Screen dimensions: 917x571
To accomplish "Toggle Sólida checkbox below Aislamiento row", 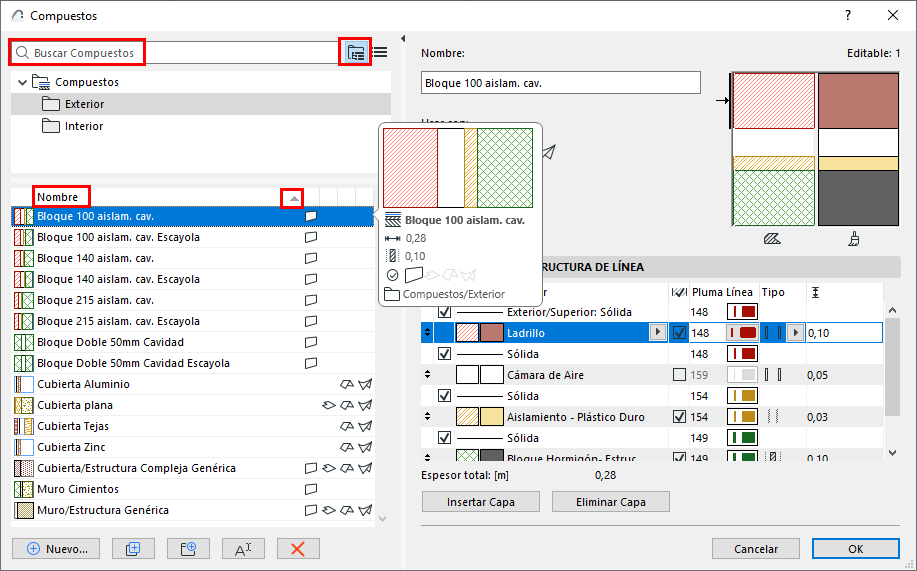I will tap(444, 438).
